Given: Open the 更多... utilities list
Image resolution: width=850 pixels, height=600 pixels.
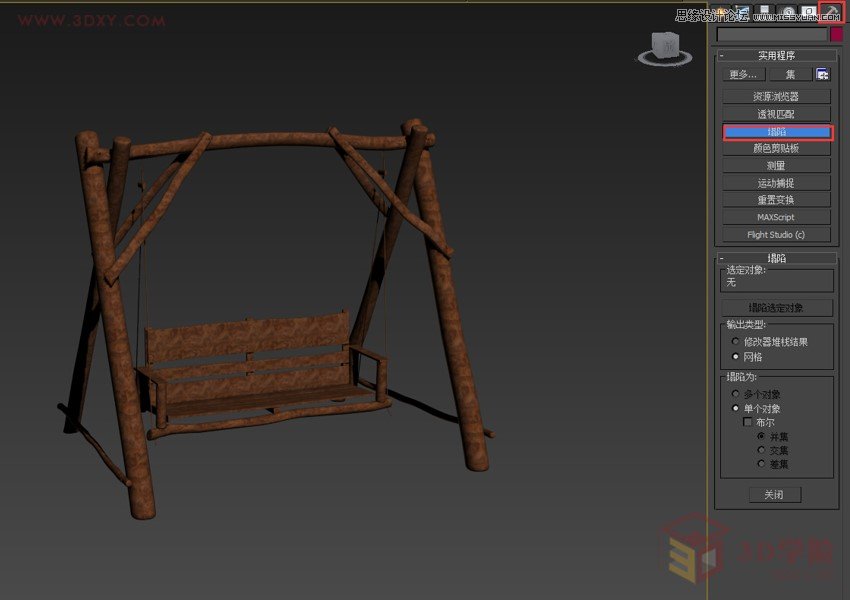Looking at the screenshot, I should click(744, 74).
